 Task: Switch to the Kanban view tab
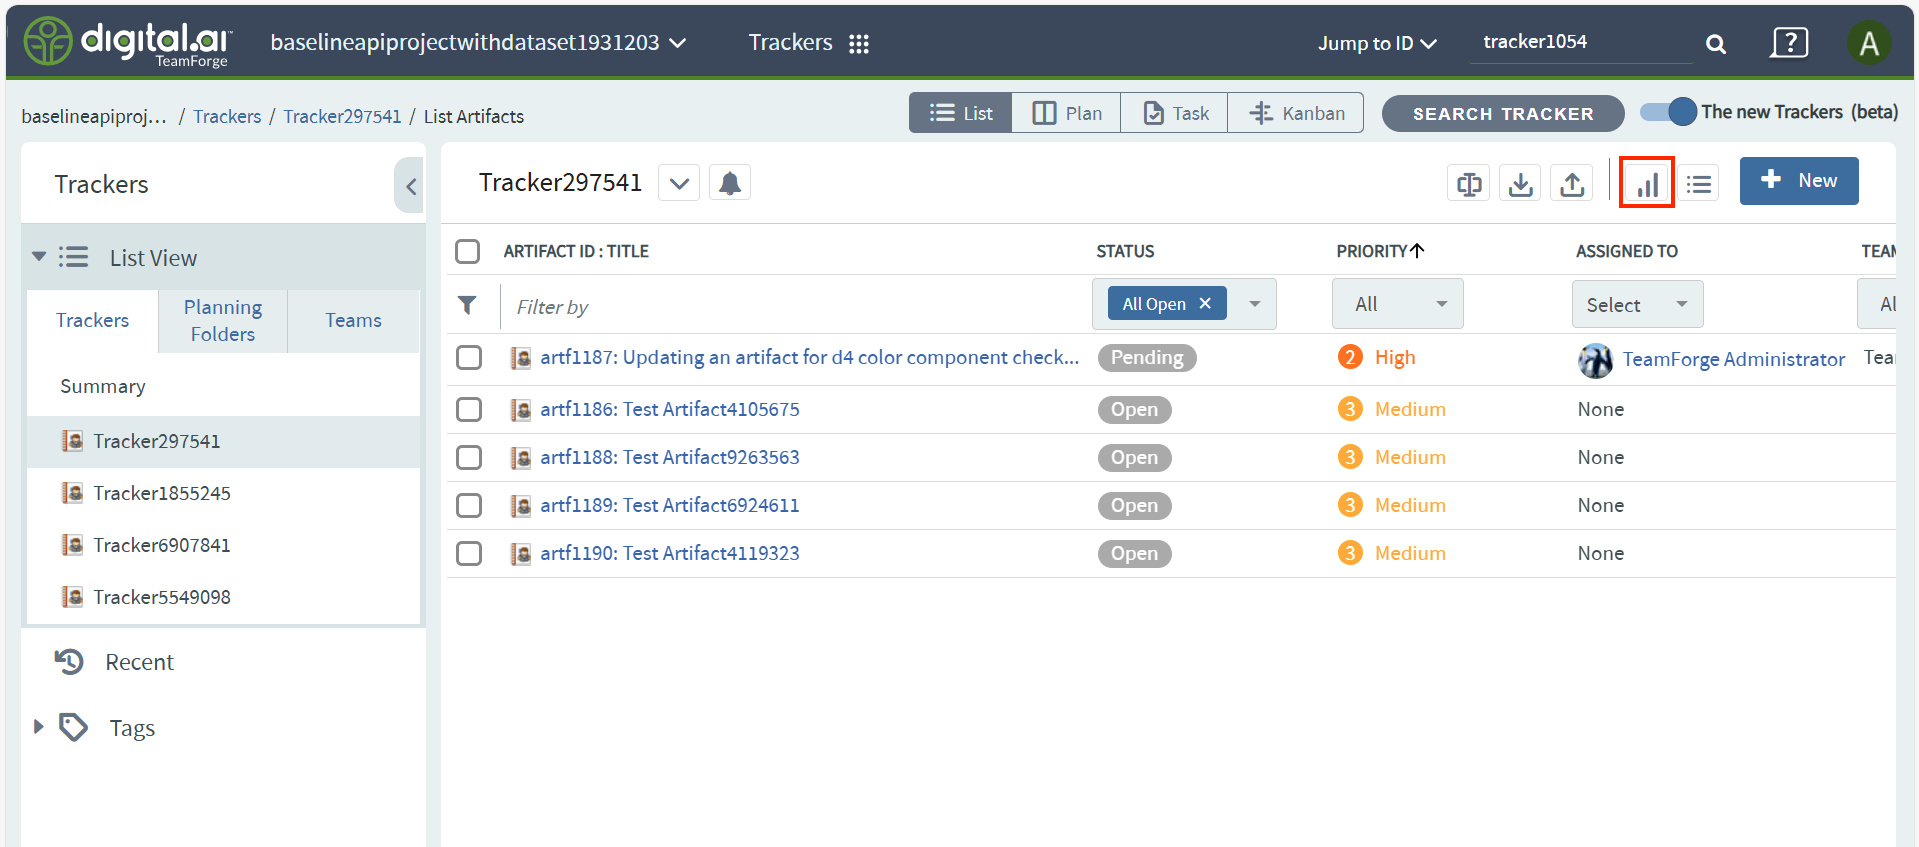tap(1296, 113)
